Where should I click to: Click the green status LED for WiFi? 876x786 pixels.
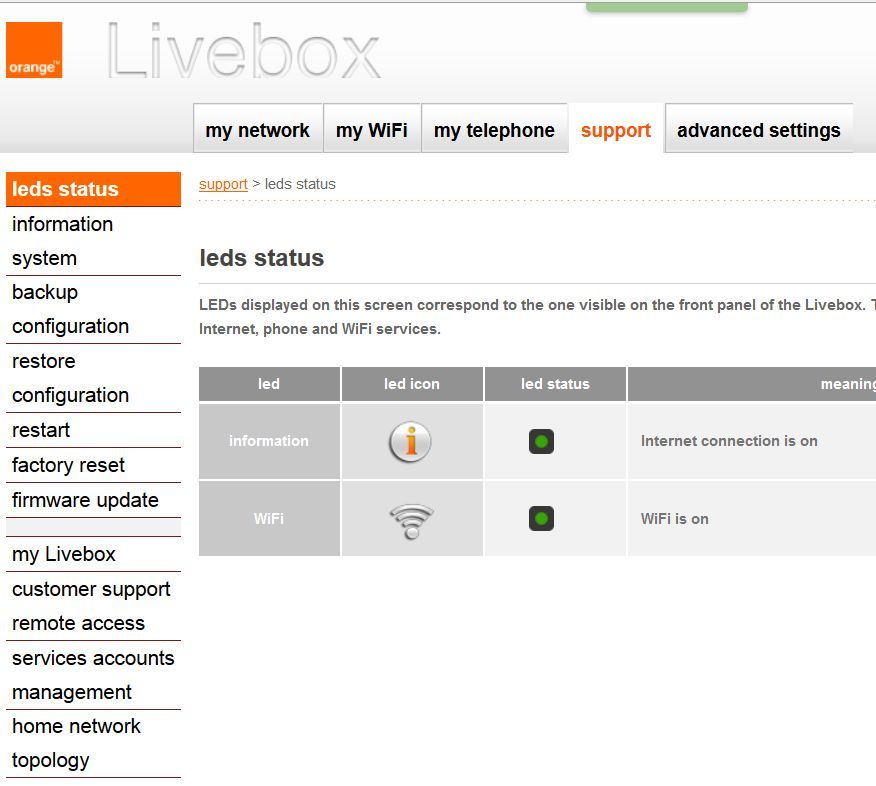(x=541, y=518)
